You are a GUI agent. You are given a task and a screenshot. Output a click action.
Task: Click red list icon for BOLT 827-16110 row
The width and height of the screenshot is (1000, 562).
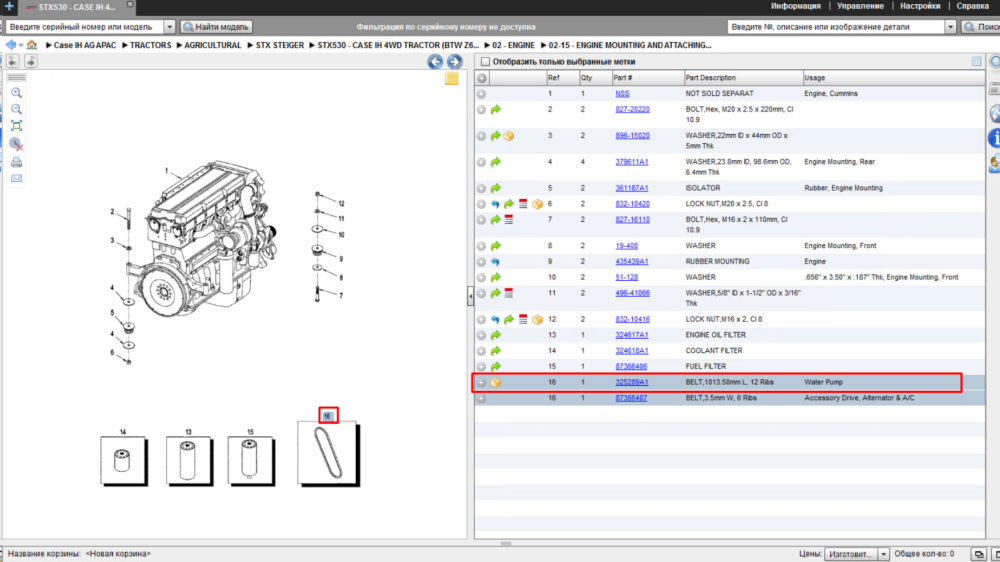[x=509, y=219]
